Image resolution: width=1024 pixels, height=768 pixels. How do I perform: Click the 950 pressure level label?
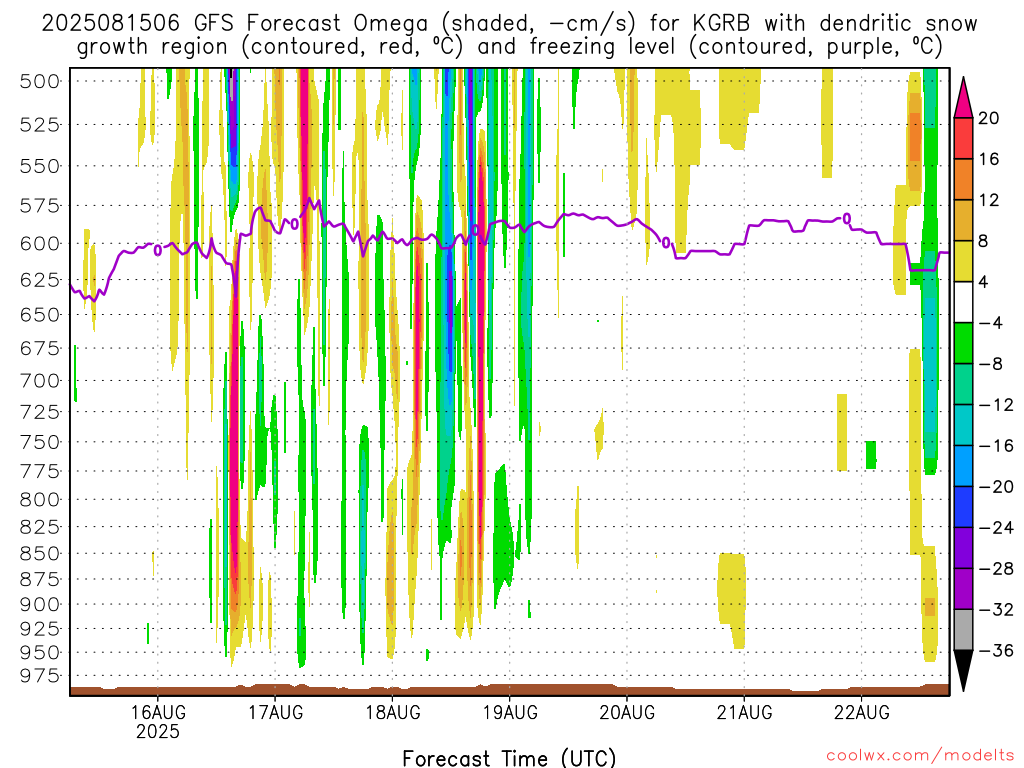coord(40,652)
